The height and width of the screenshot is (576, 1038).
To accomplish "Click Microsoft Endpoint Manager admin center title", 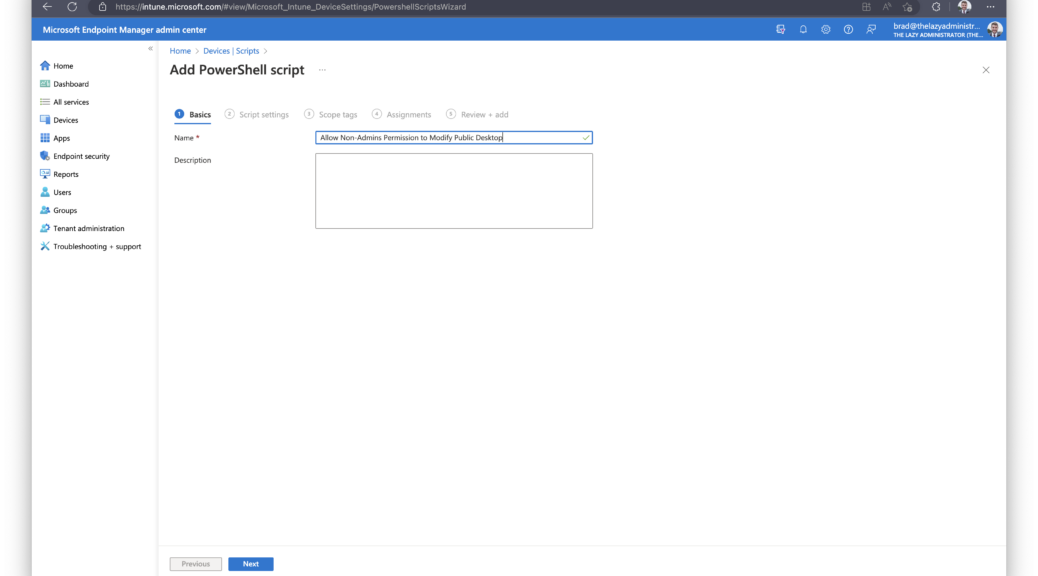I will pos(124,30).
